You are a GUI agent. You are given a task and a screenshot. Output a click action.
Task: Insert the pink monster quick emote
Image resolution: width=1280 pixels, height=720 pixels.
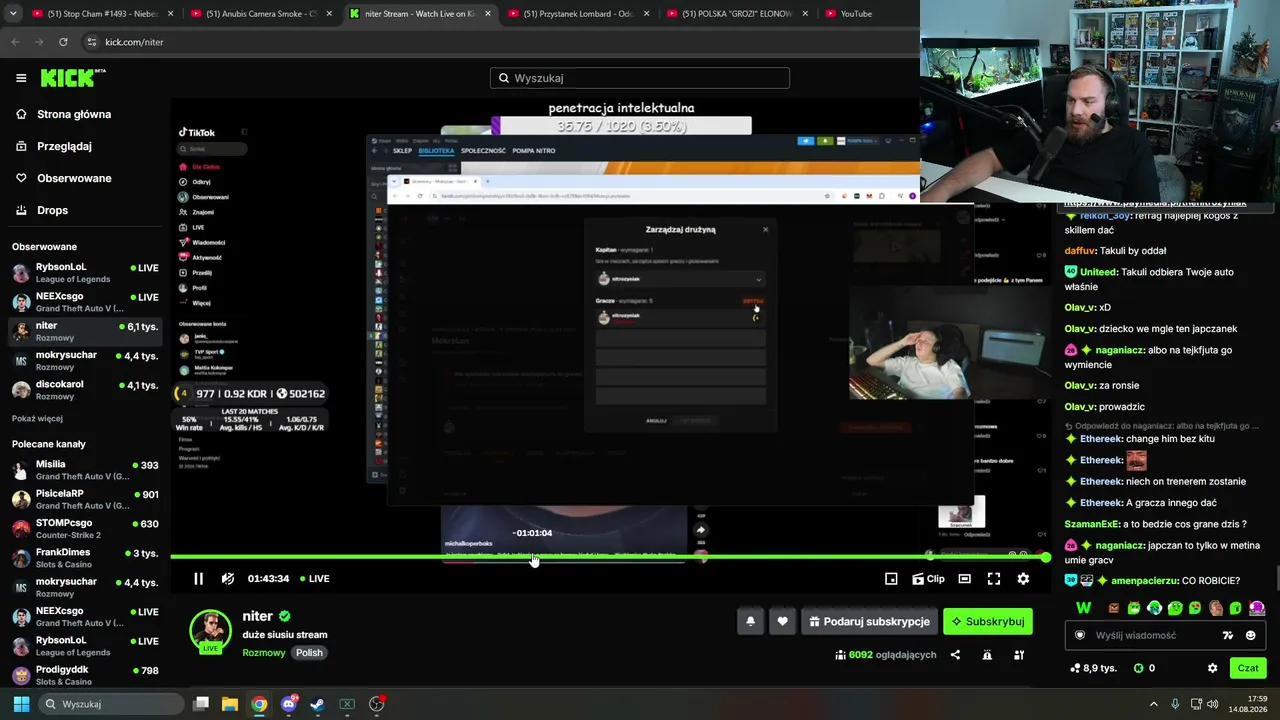[1257, 608]
